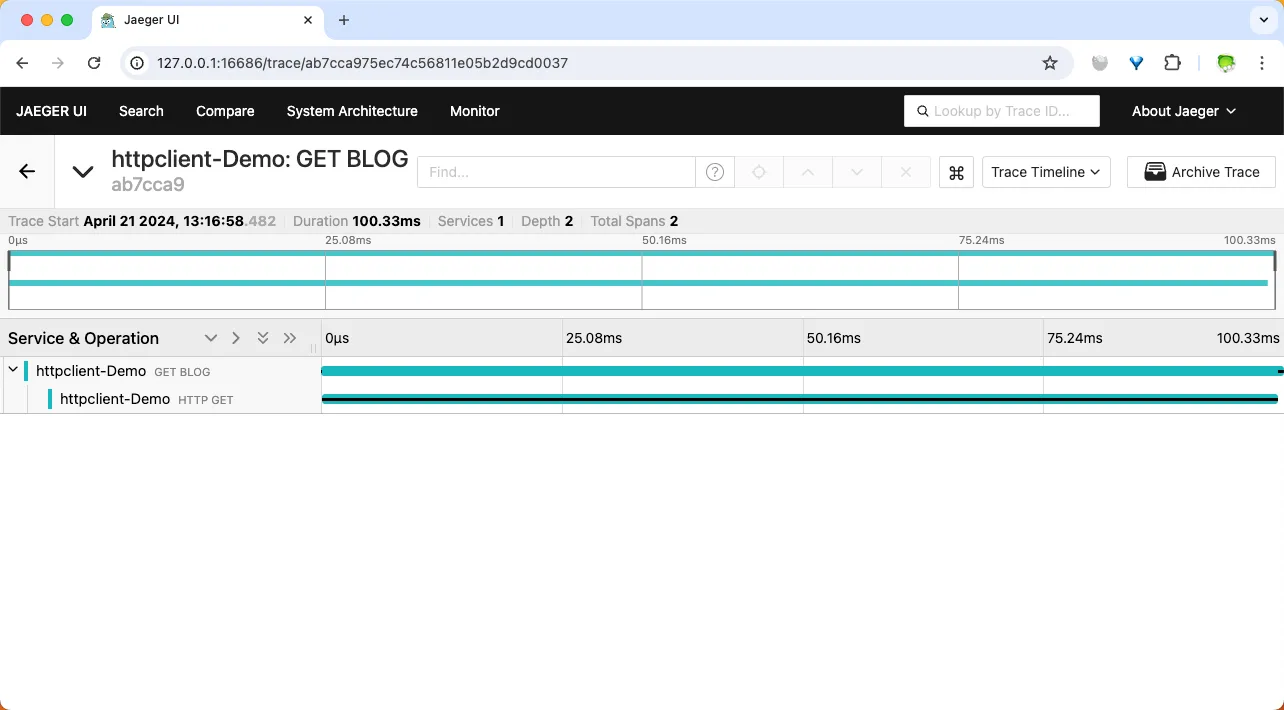Open the Trace Timeline view dropdown

coord(1045,171)
